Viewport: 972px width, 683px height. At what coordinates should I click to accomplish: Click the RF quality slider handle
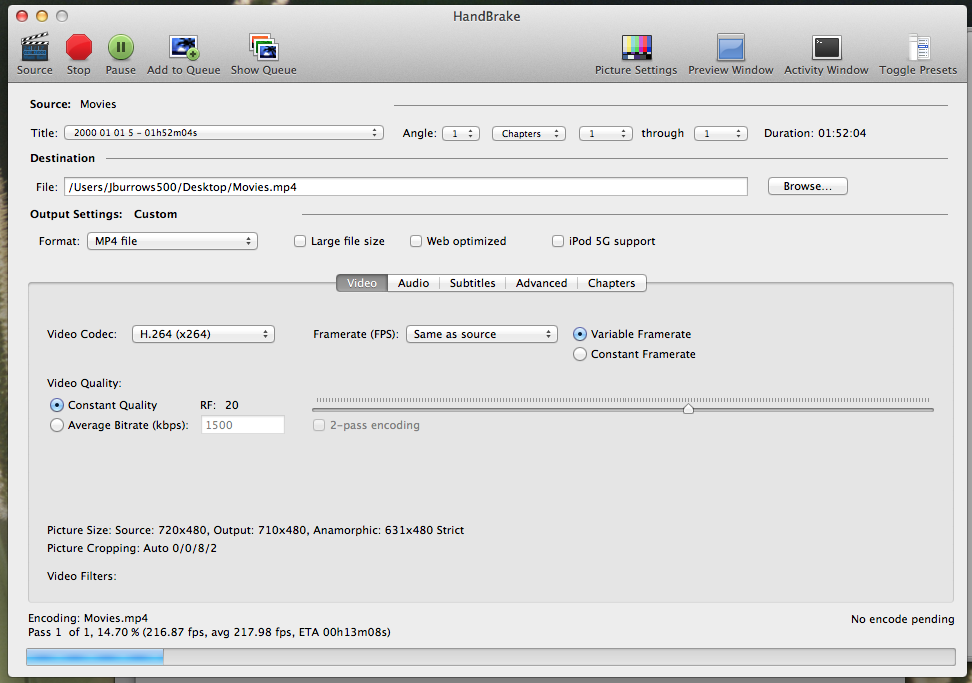click(688, 409)
